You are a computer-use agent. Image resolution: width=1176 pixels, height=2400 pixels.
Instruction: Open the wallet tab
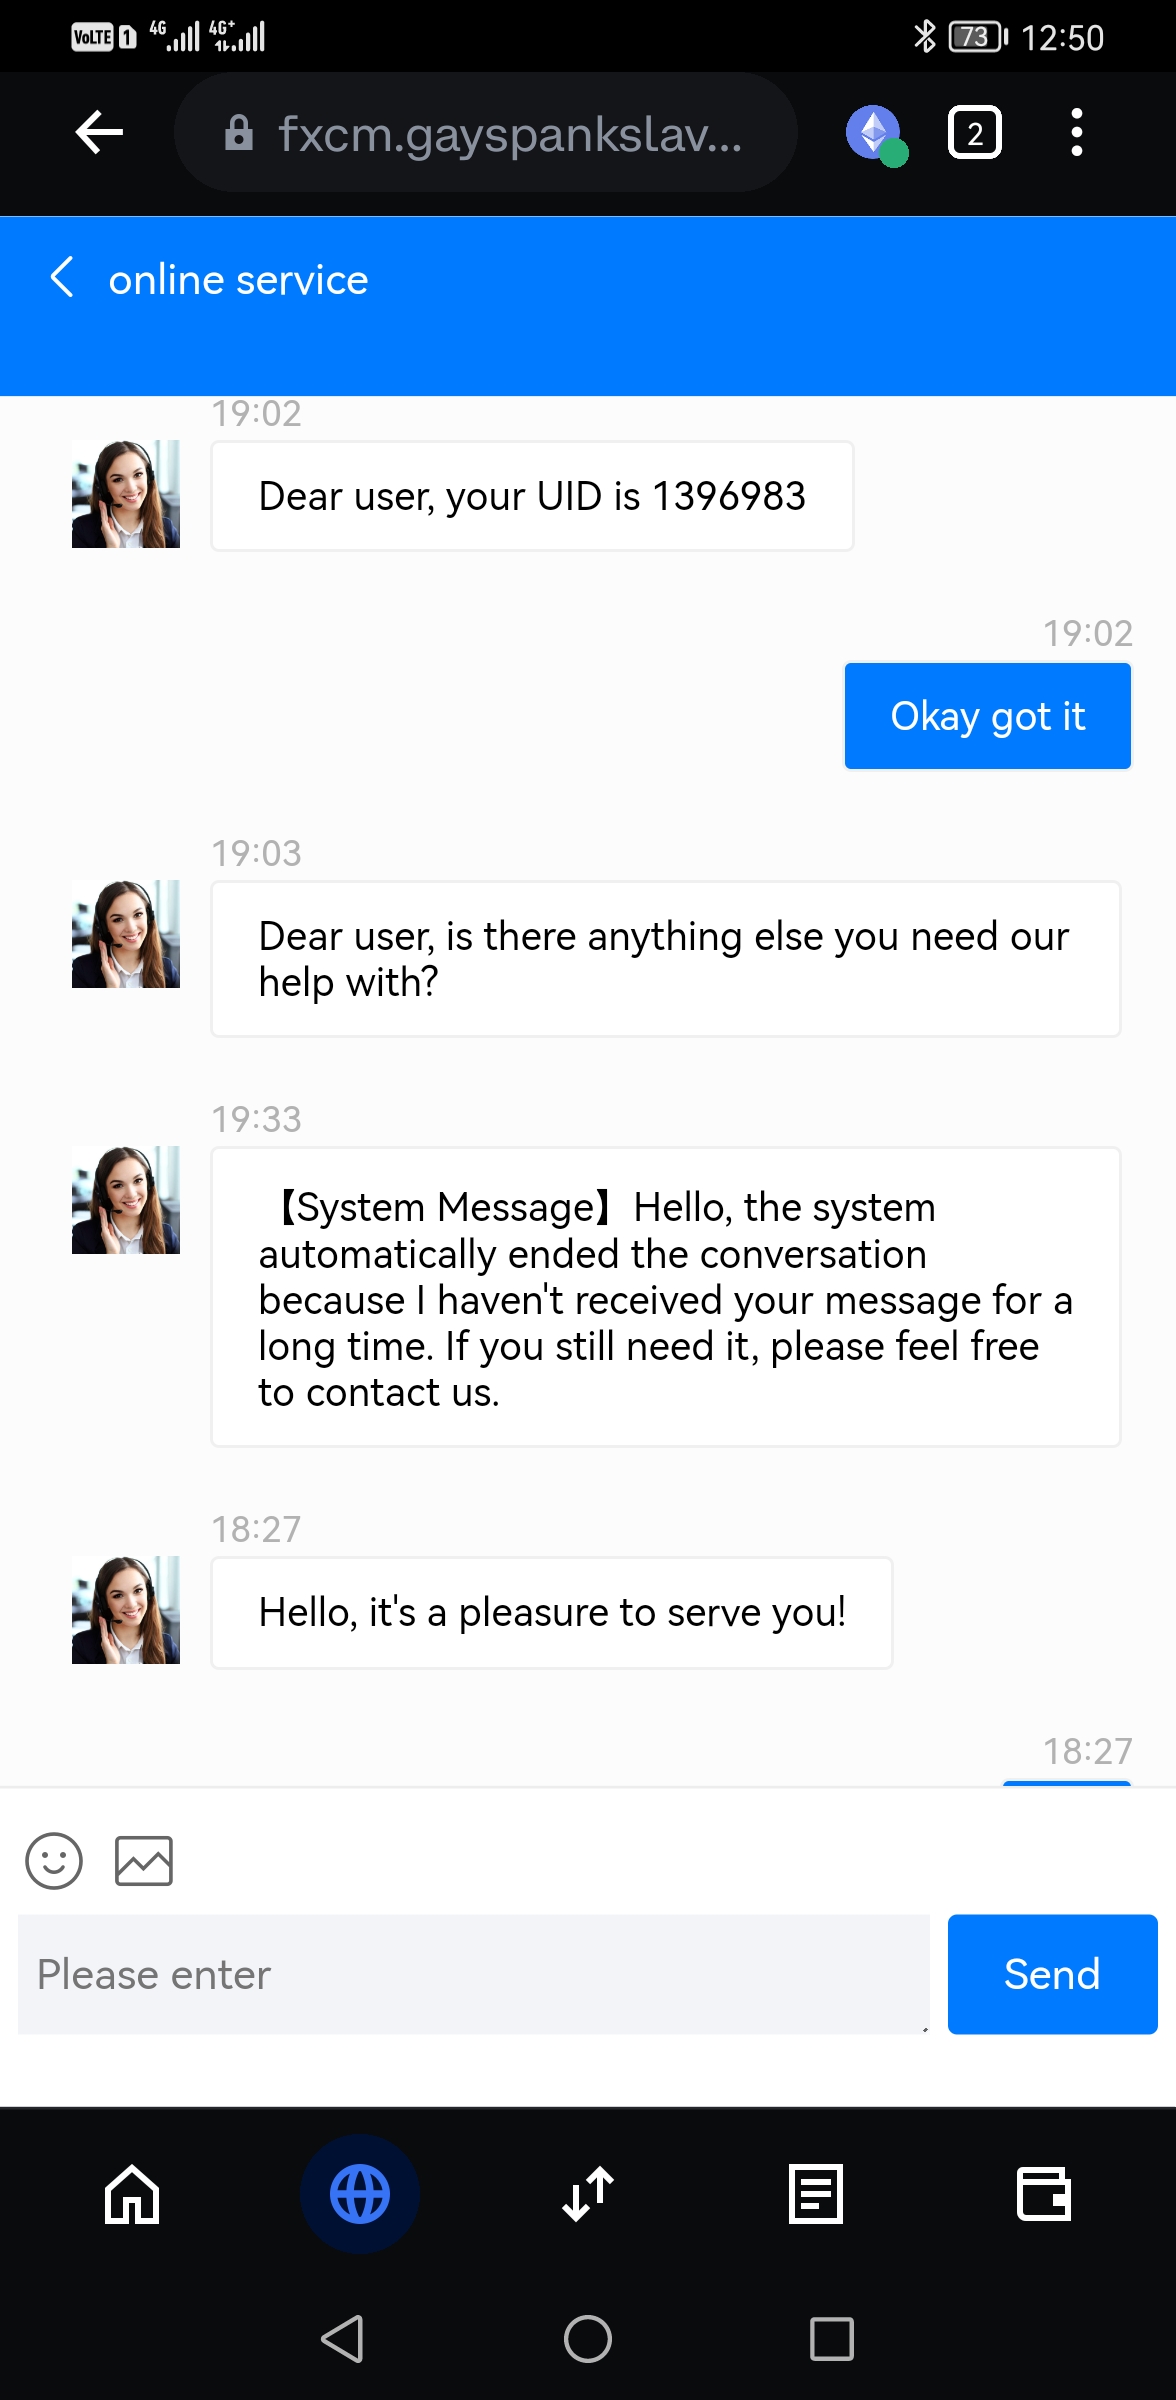1043,2194
